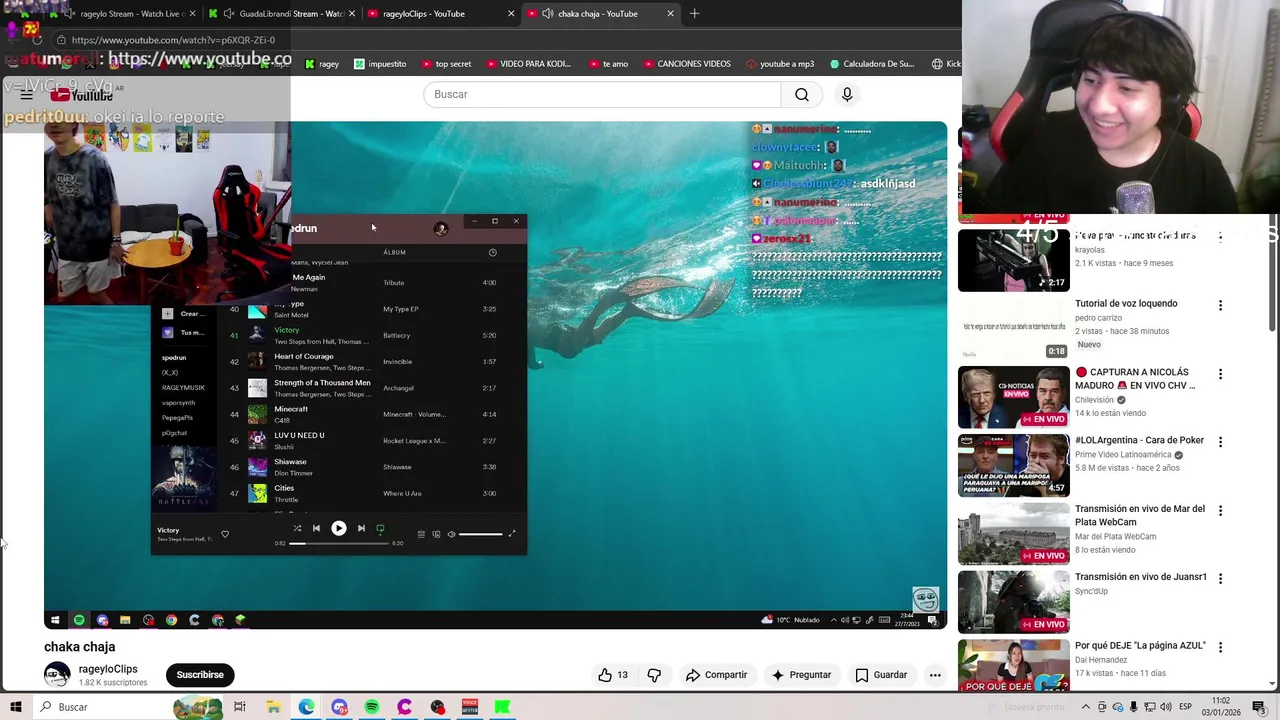The image size is (1280, 720).
Task: Open Task View on taskbar
Action: pos(240,707)
